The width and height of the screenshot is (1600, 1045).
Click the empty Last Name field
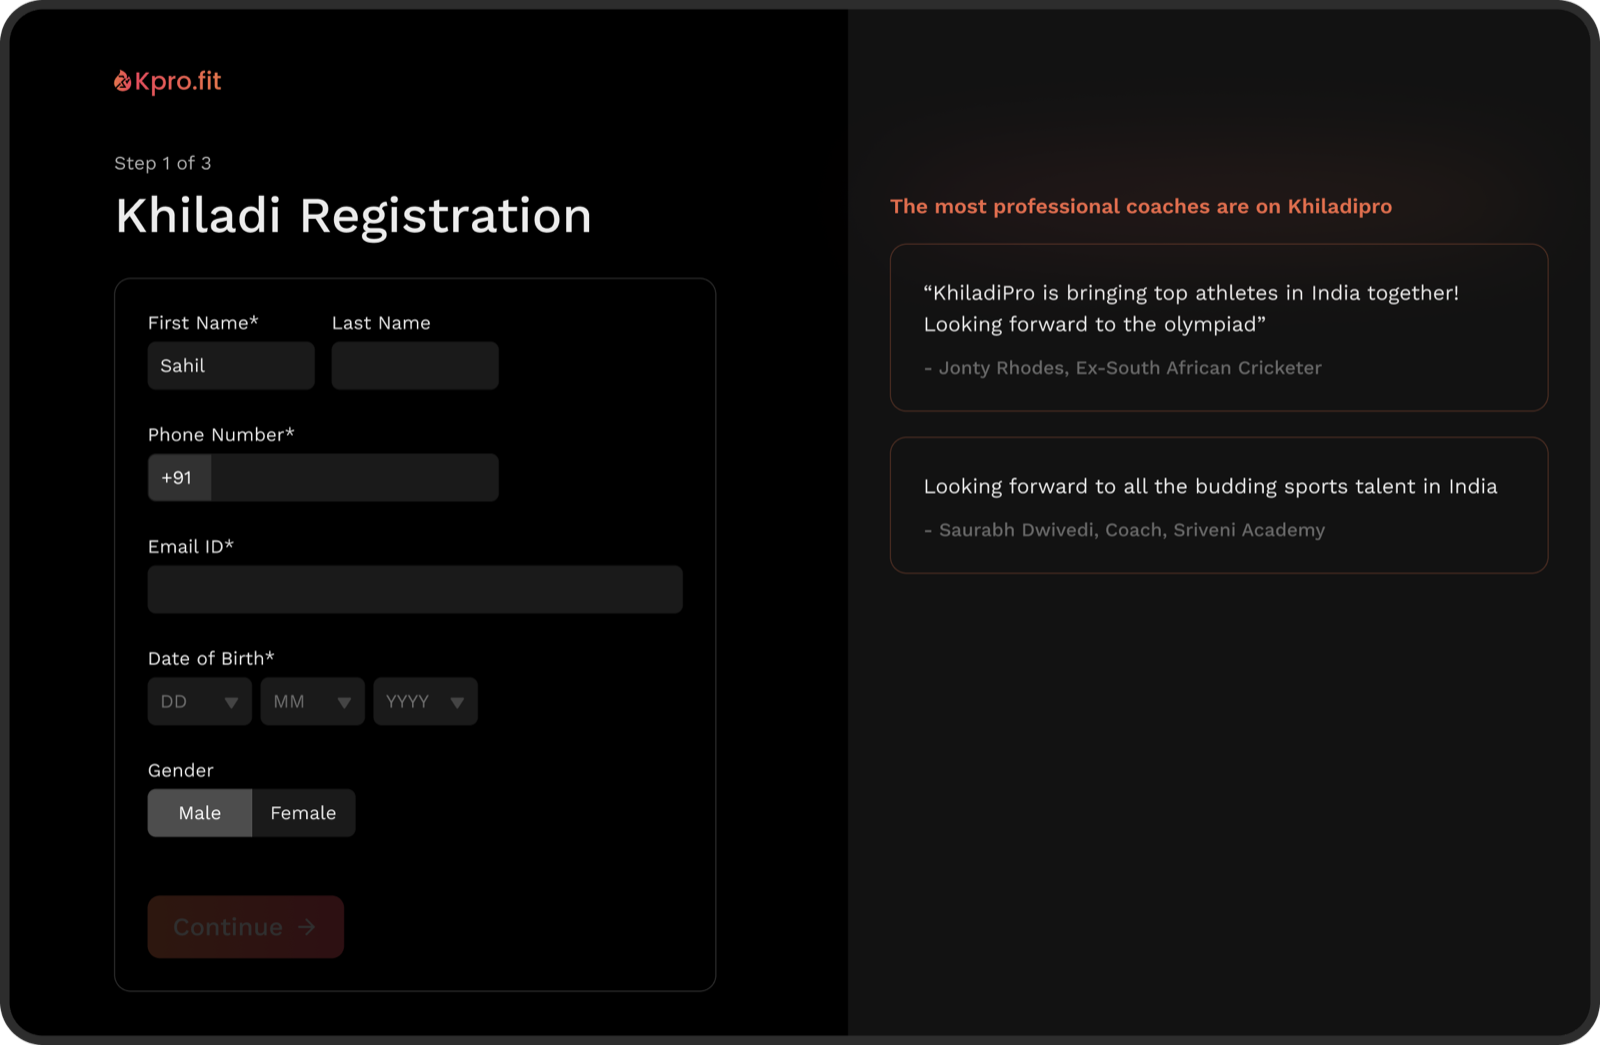[x=415, y=366]
